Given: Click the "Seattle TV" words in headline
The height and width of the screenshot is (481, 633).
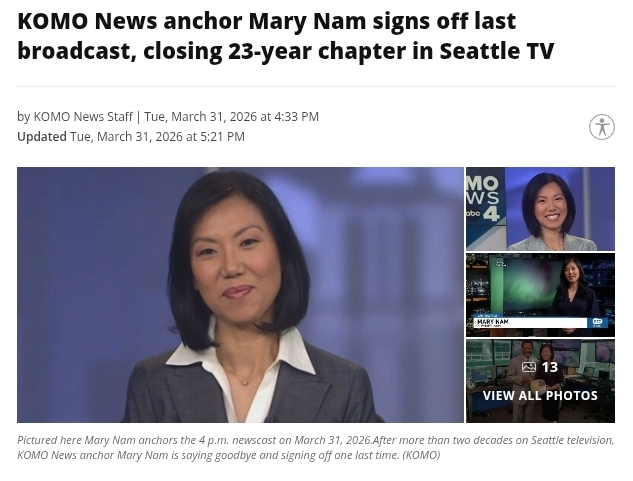Looking at the screenshot, I should pos(497,50).
